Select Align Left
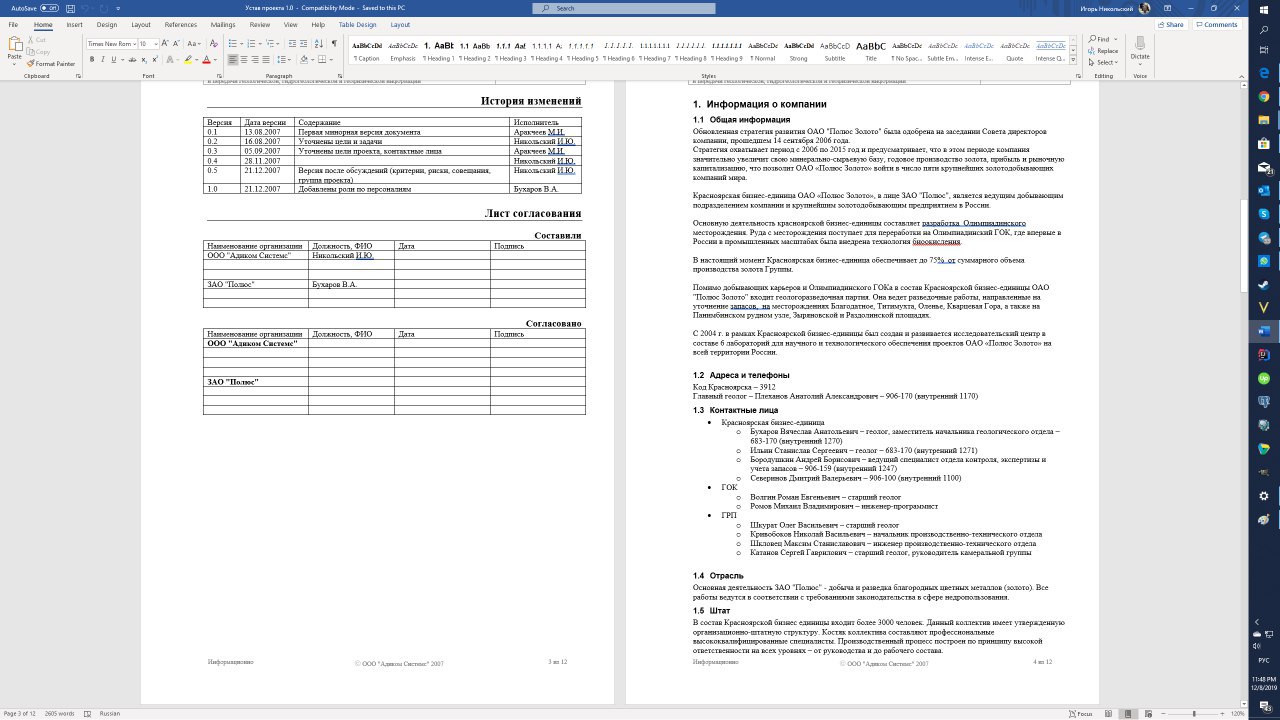Image resolution: width=1280 pixels, height=720 pixels. 232,60
